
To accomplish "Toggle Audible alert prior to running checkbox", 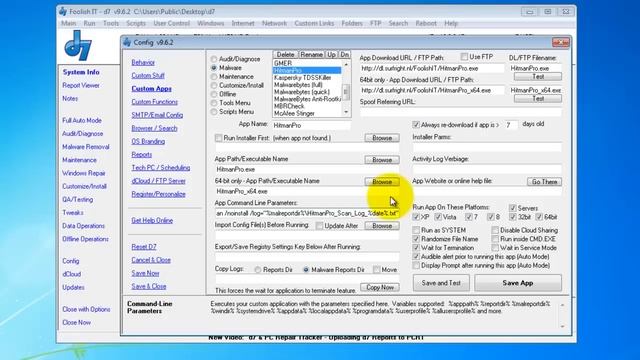I will [x=416, y=257].
